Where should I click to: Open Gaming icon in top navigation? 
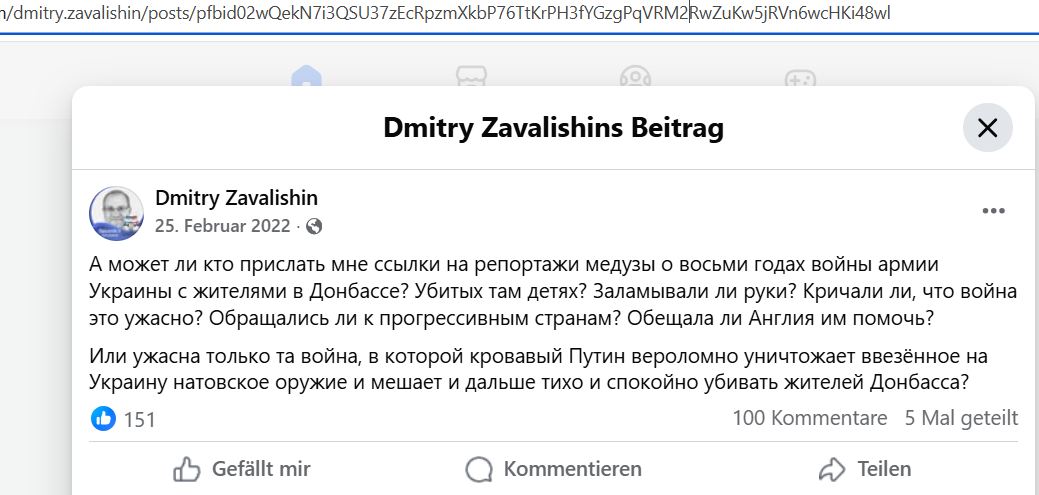[797, 78]
